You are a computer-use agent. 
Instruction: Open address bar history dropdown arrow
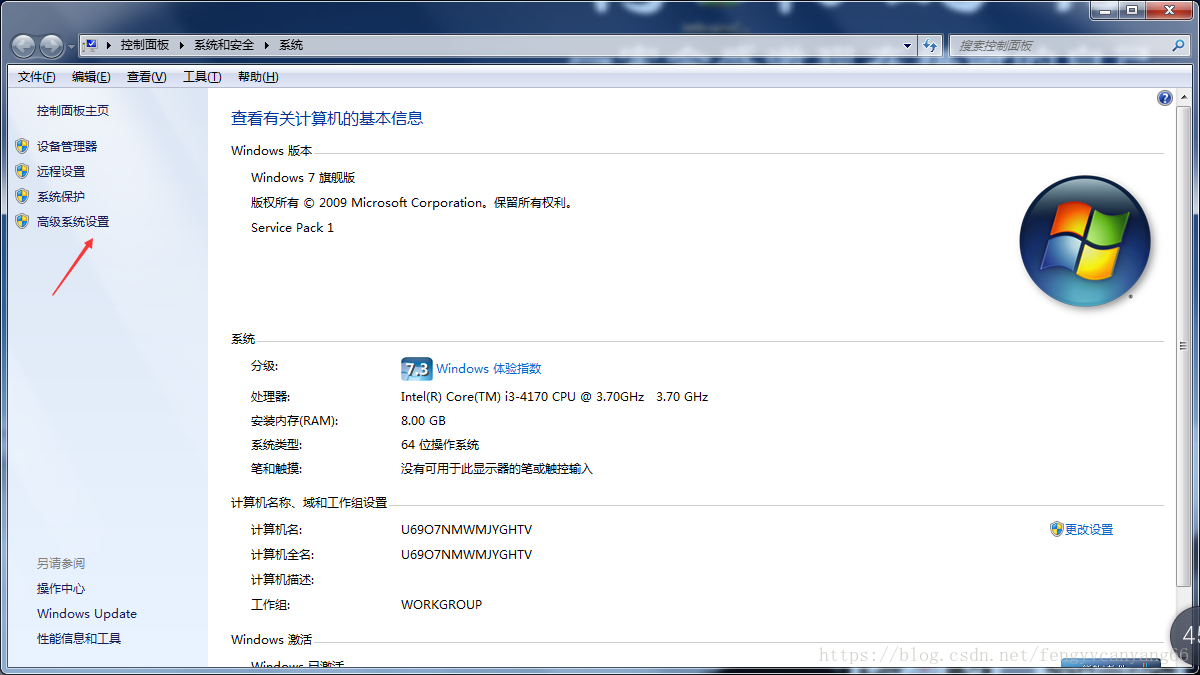click(x=908, y=45)
